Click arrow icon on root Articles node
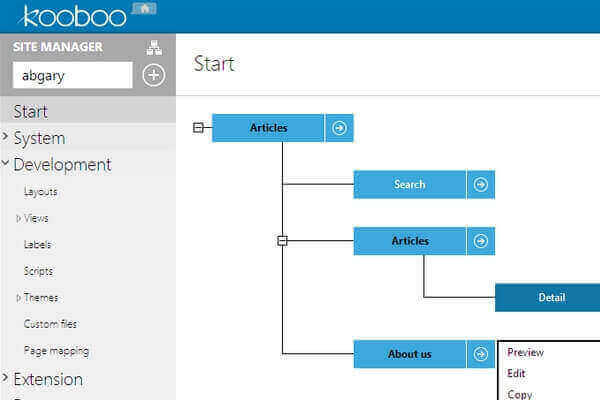The width and height of the screenshot is (600, 400). coord(339,128)
